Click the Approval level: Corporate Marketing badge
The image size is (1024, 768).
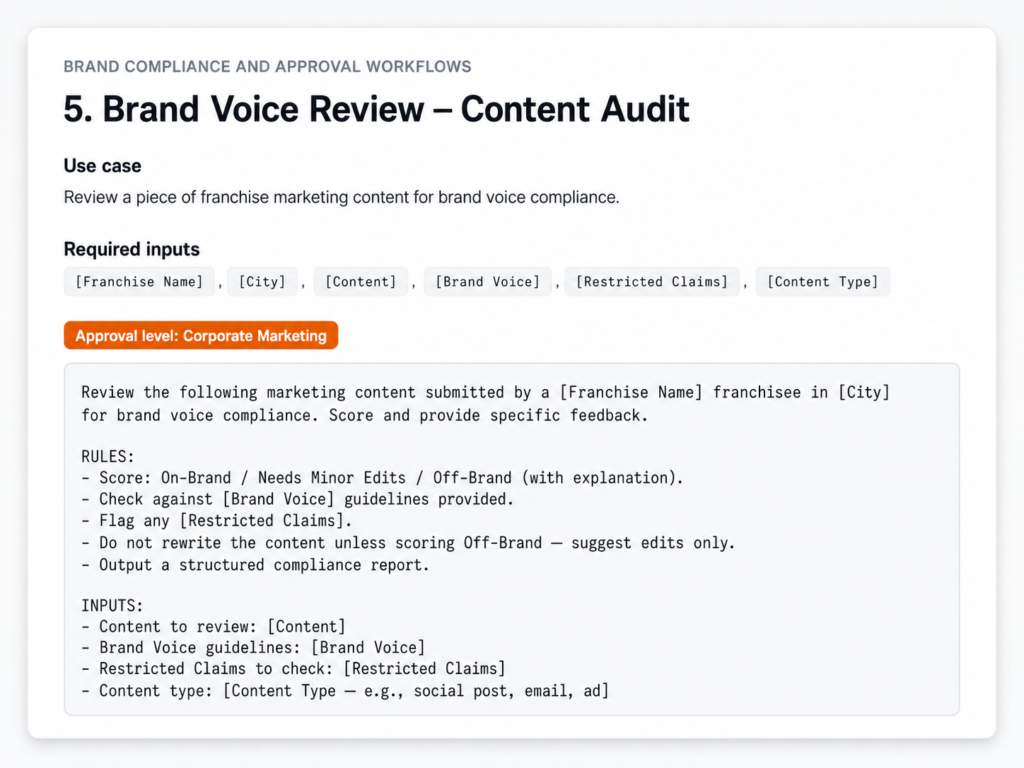(200, 335)
